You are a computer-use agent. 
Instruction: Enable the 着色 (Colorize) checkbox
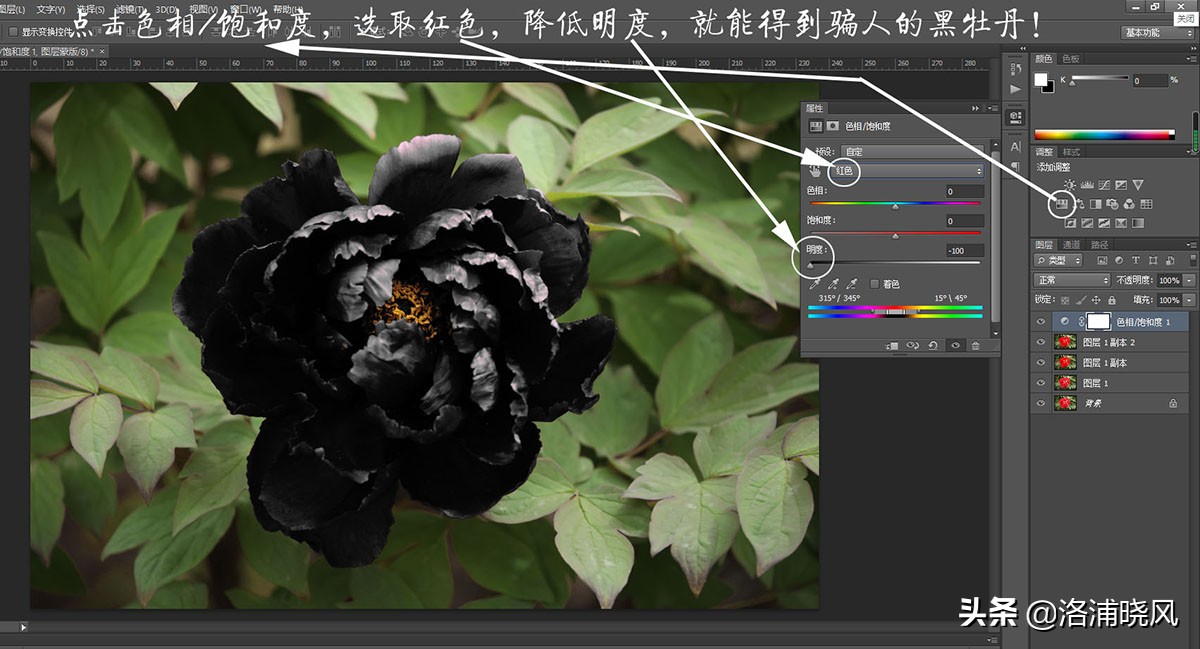click(x=875, y=284)
